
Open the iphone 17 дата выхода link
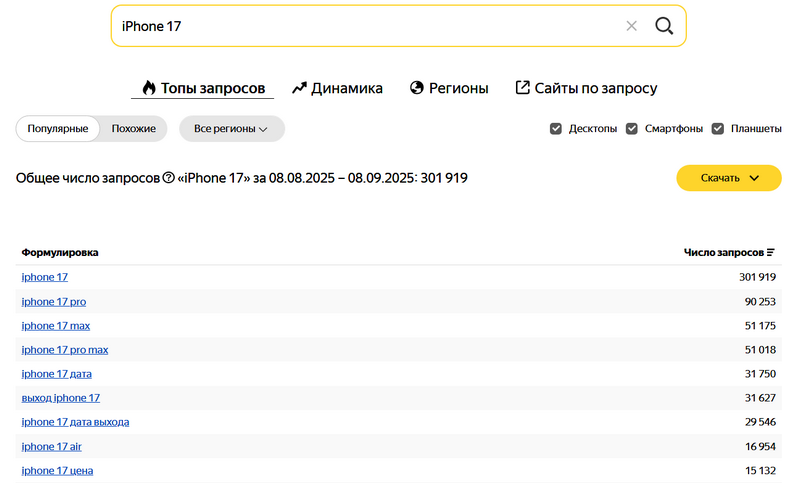(75, 422)
